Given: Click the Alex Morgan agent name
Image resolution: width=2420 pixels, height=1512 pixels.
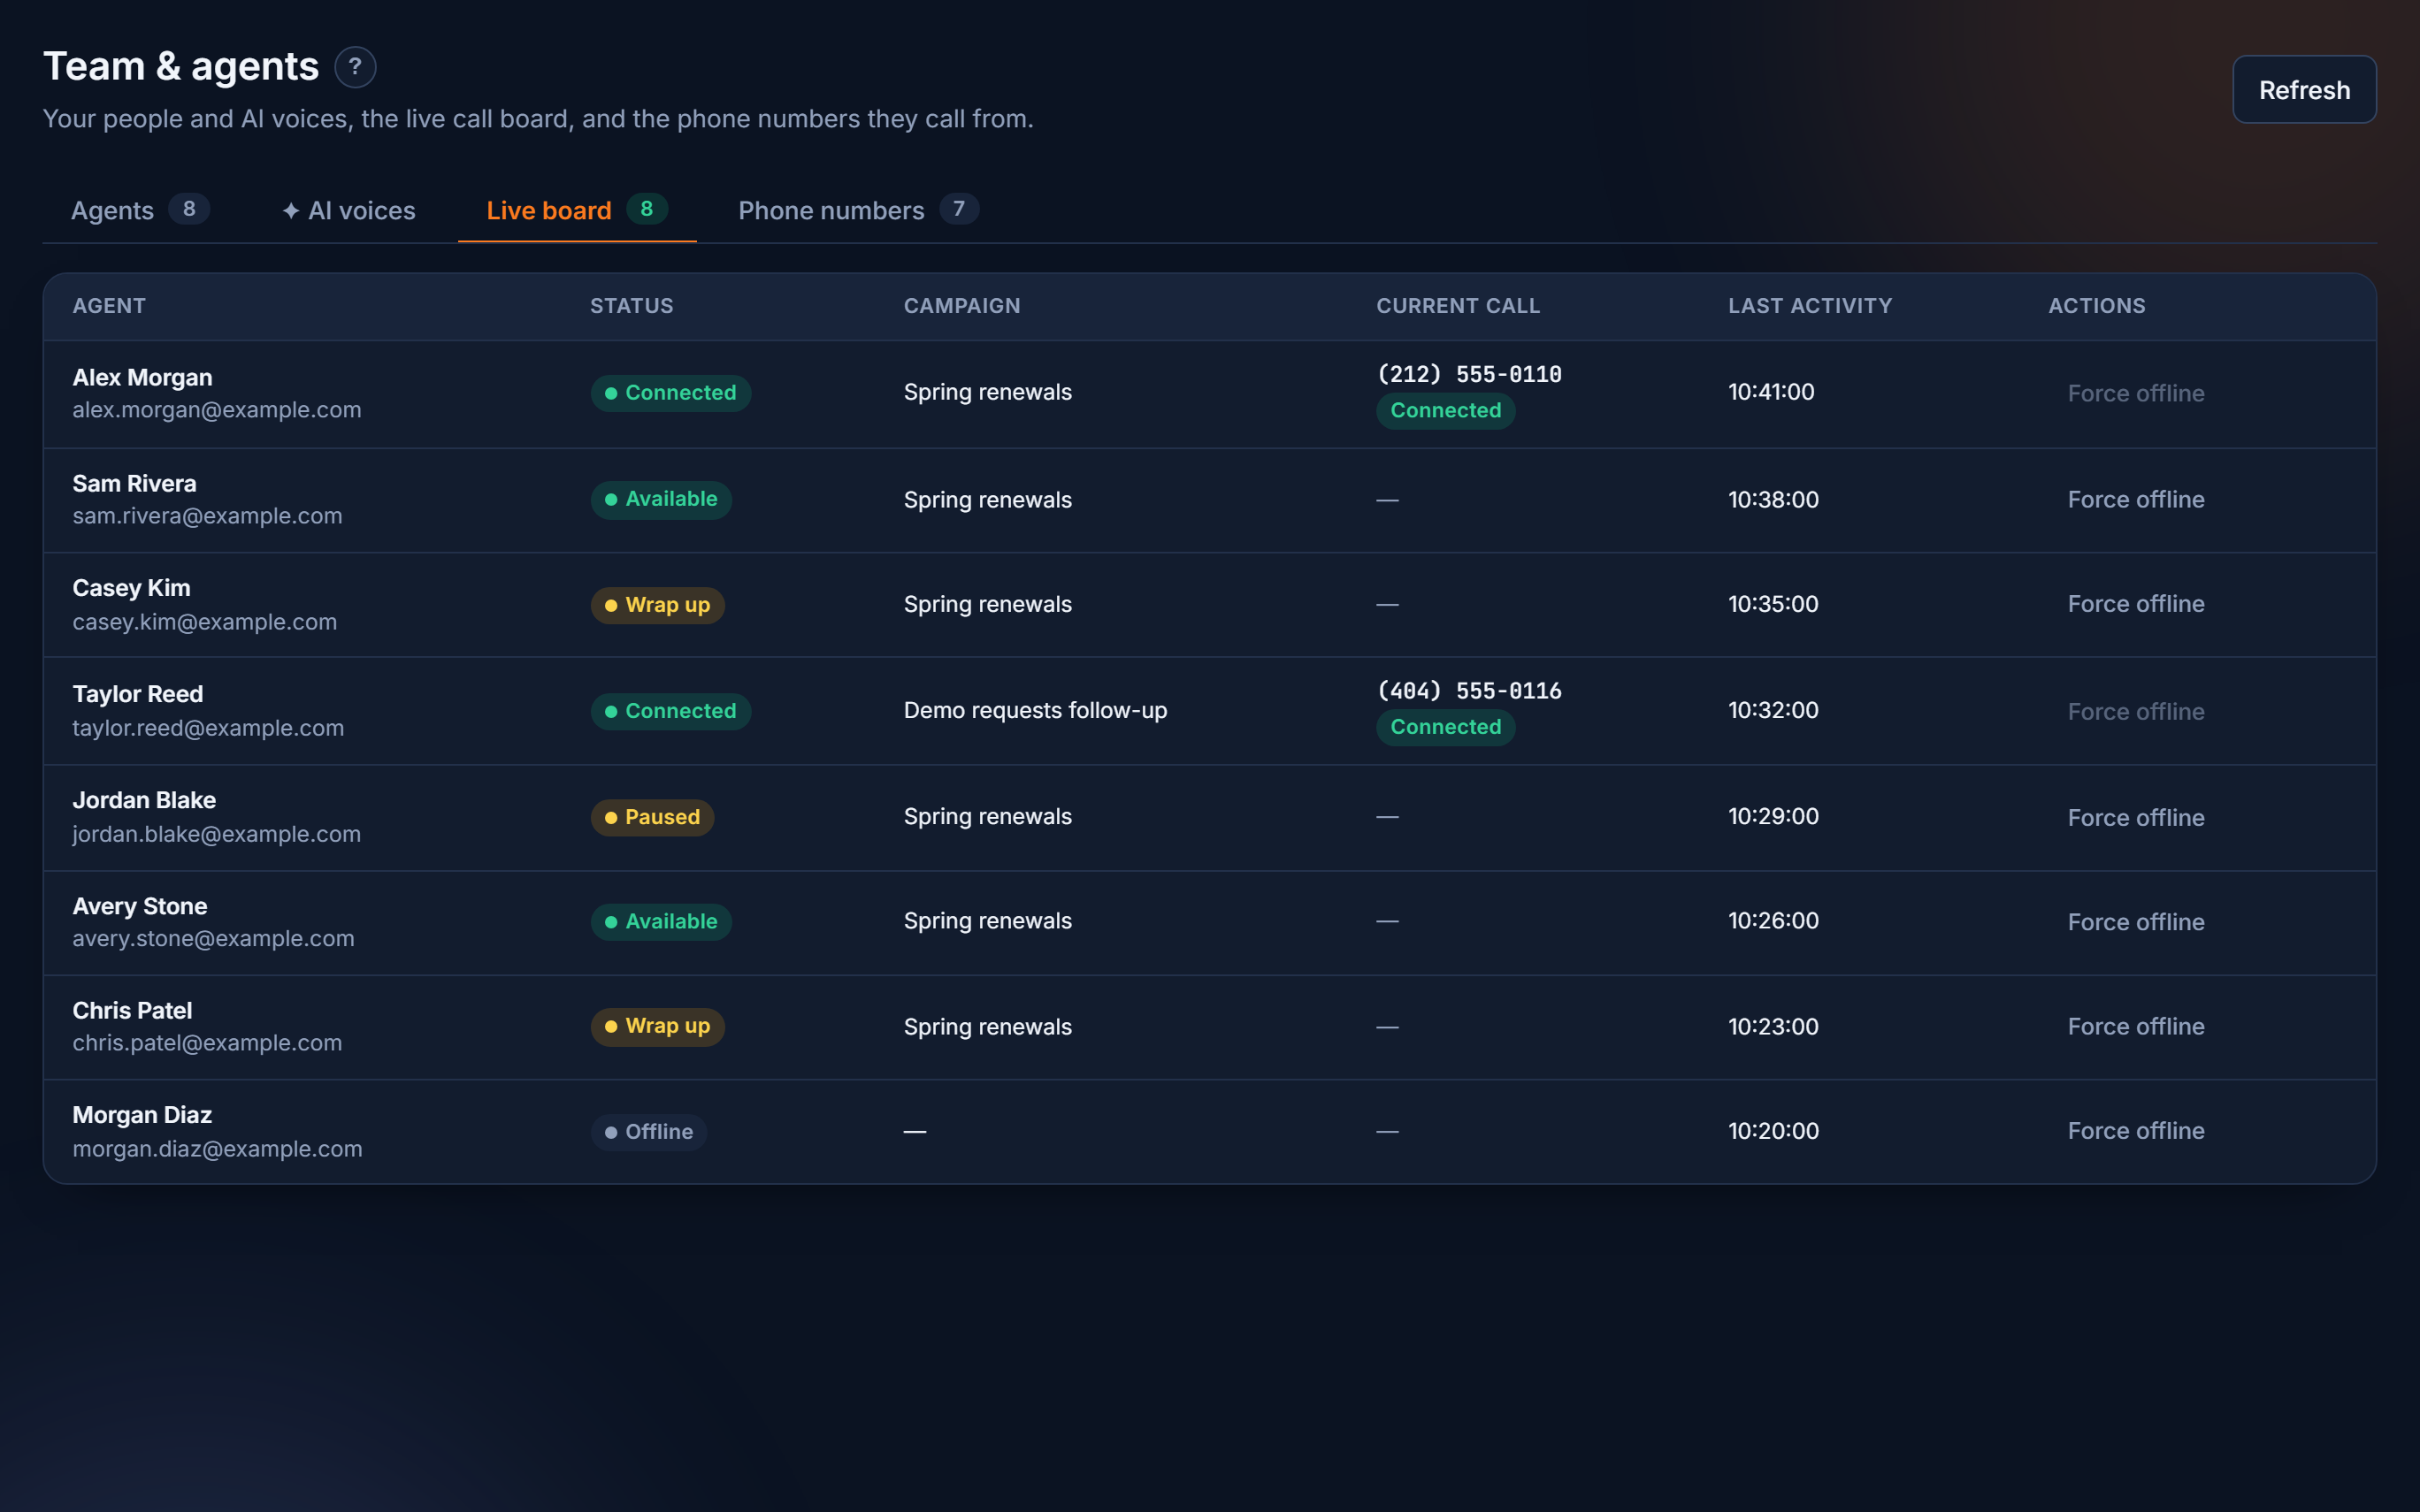Looking at the screenshot, I should [142, 377].
